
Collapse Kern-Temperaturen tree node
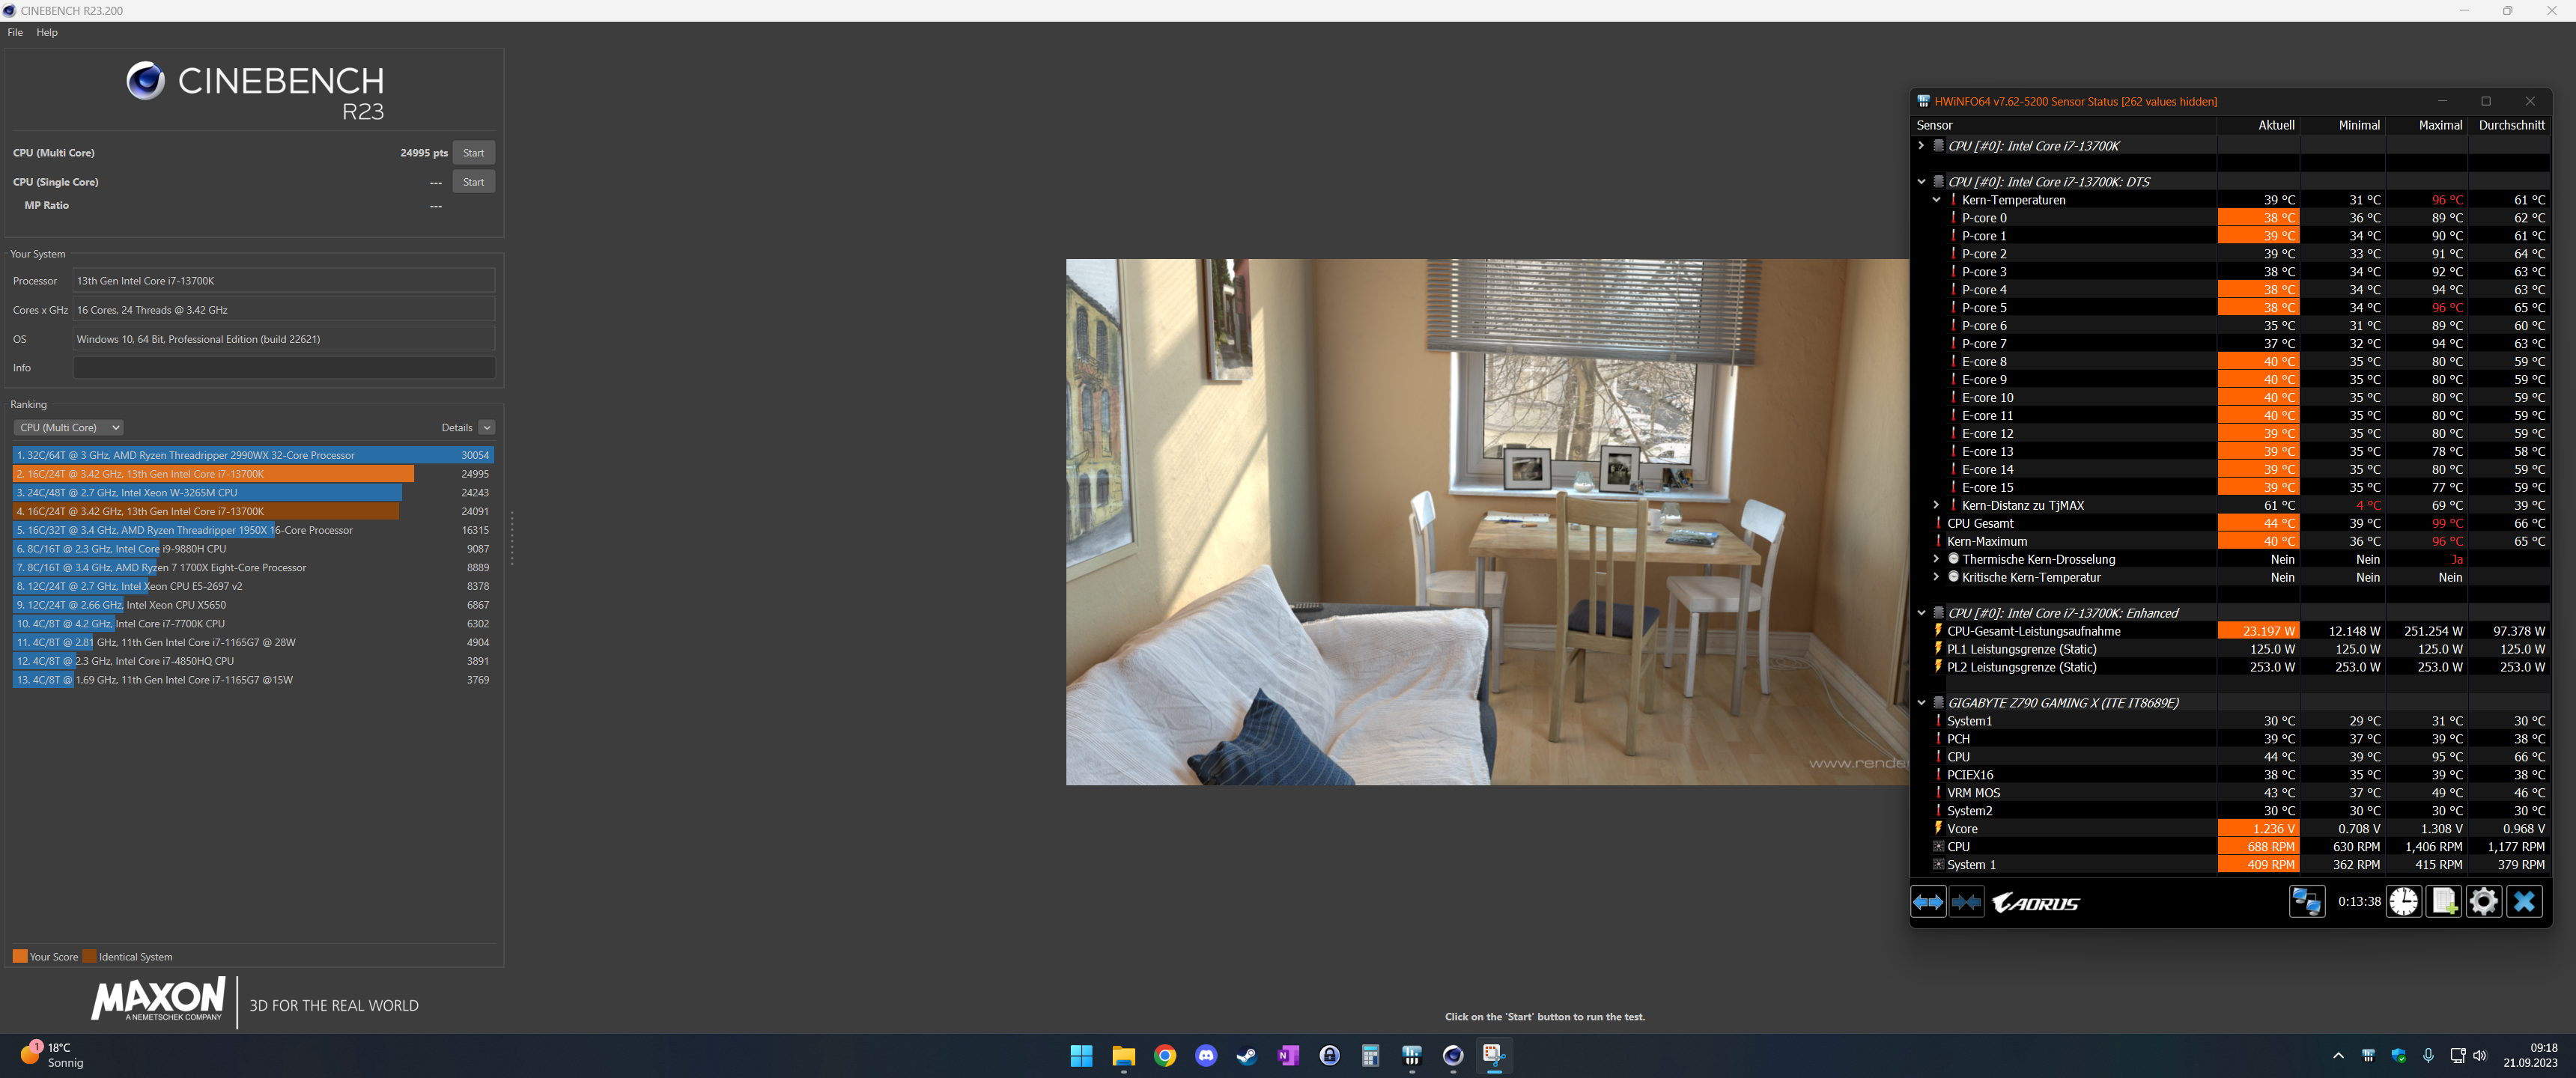1936,200
